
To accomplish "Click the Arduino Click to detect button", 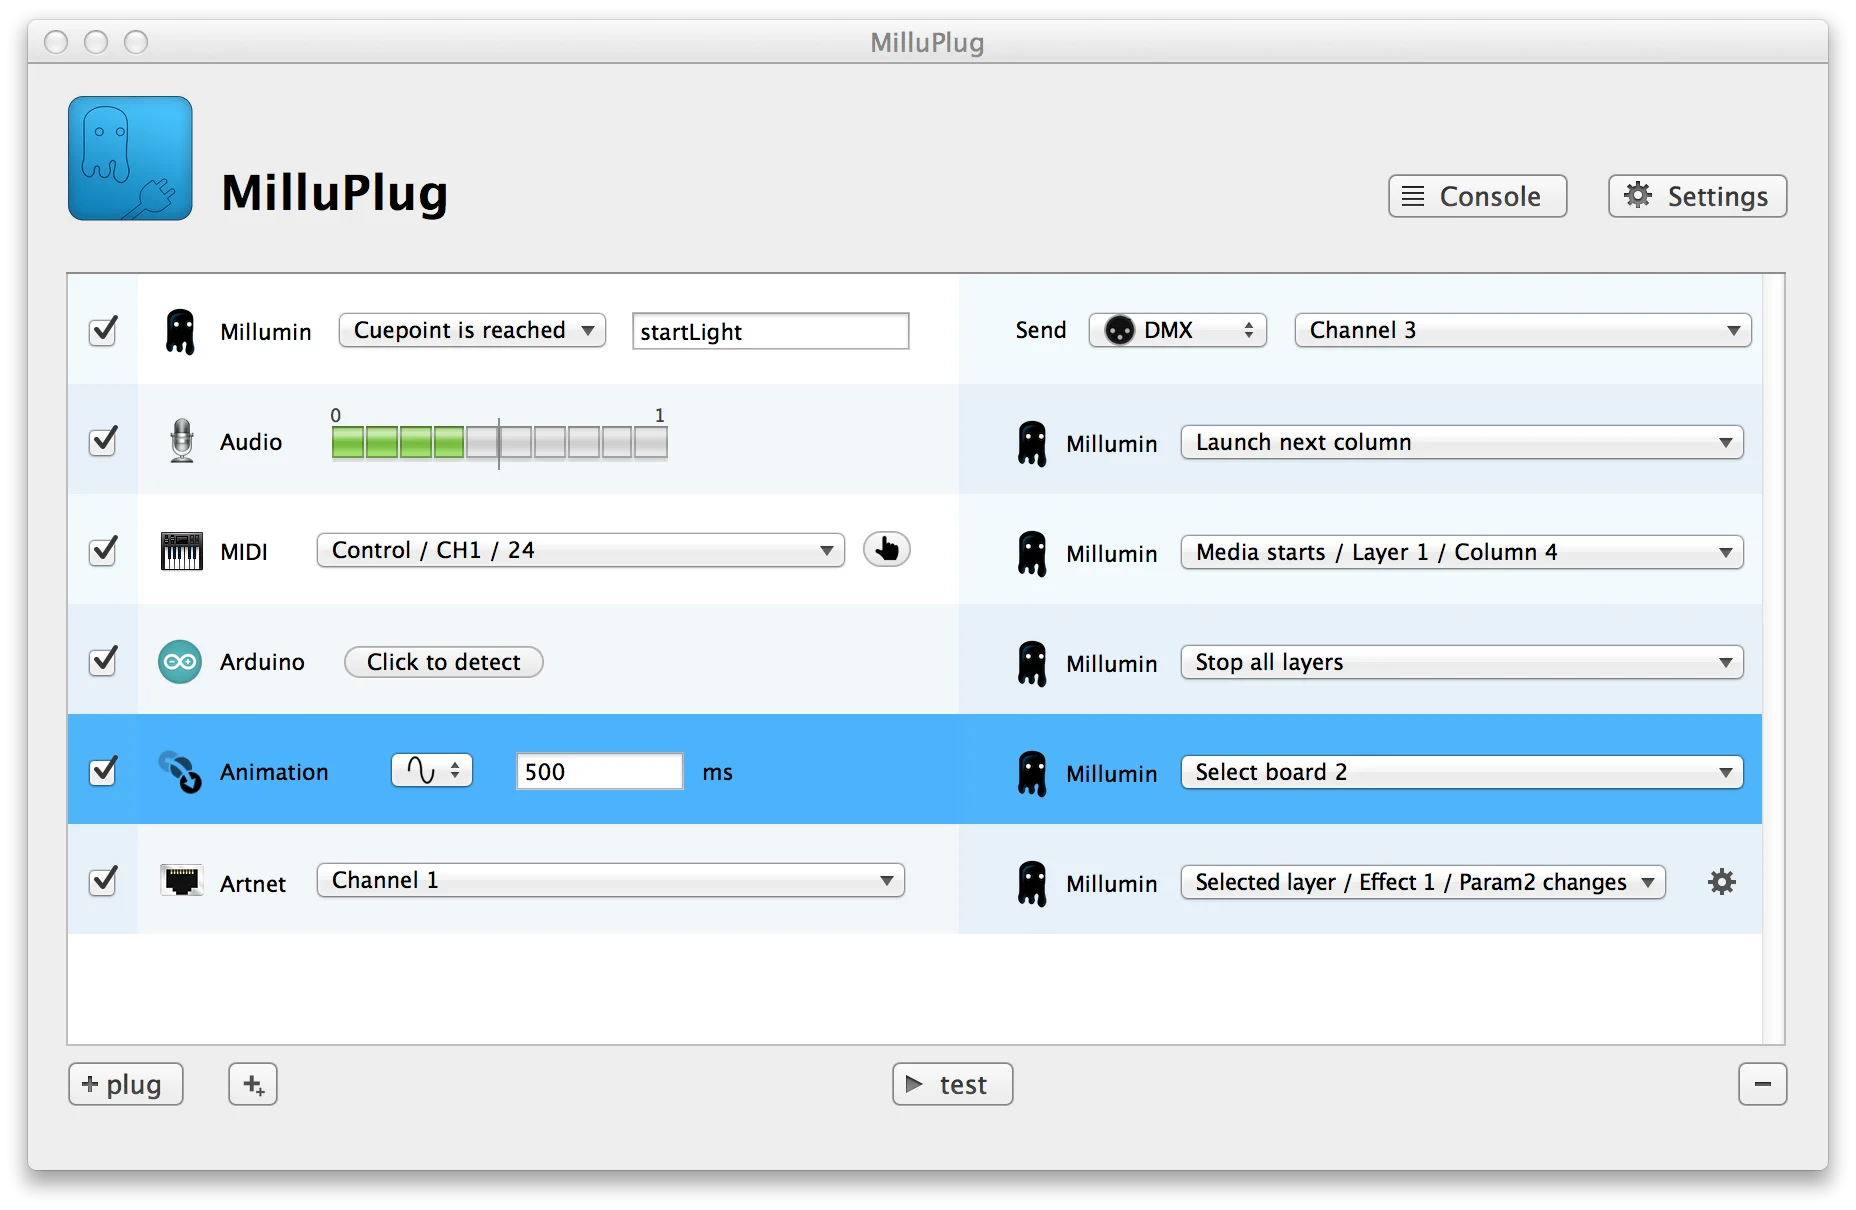I will [444, 662].
